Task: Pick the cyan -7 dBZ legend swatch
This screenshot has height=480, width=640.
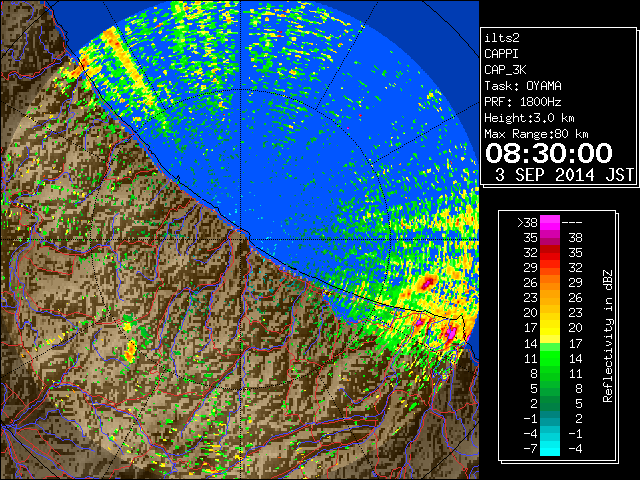Action: click(x=550, y=448)
